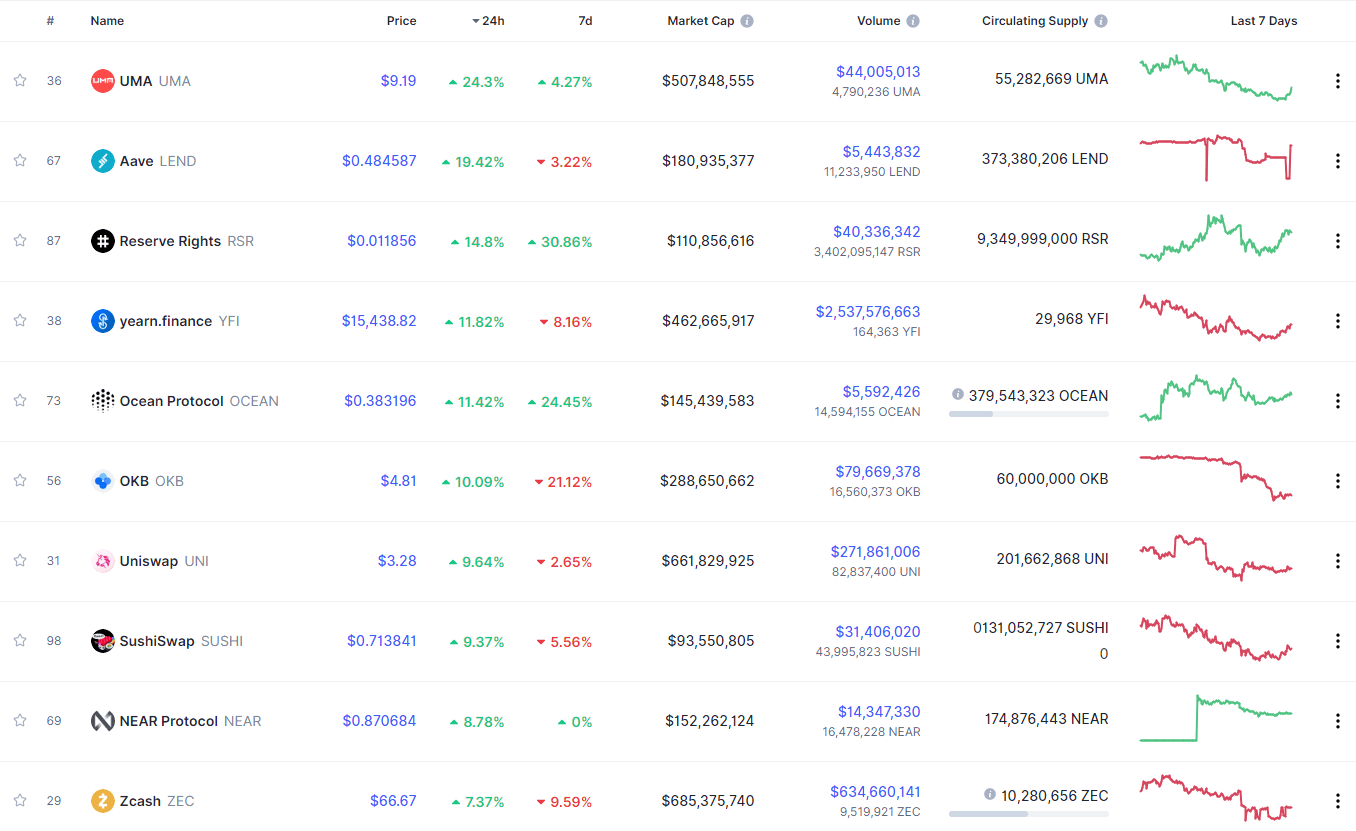Viewport: 1356px width, 831px height.
Task: Sort by Volume column header
Action: (x=879, y=21)
